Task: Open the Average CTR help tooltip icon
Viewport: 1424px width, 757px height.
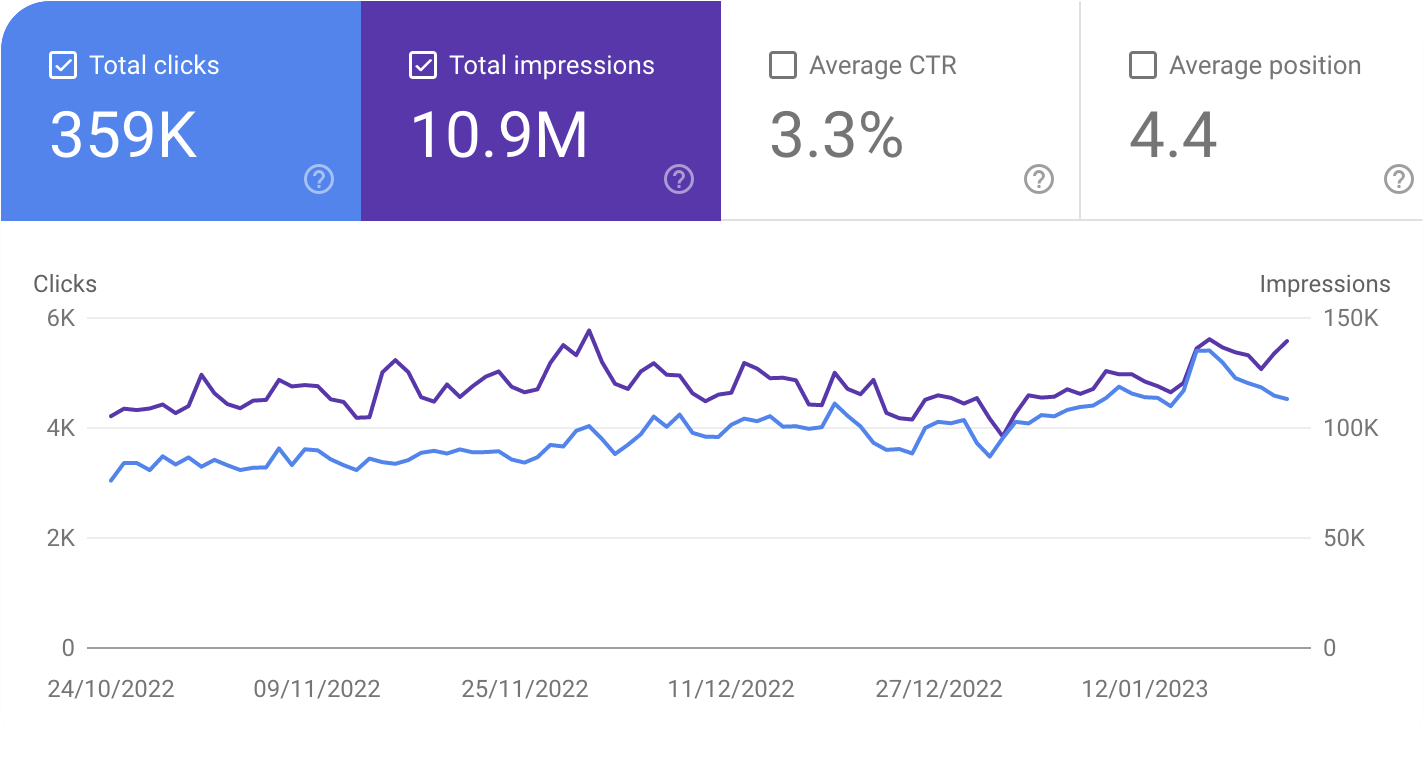Action: click(x=1038, y=179)
